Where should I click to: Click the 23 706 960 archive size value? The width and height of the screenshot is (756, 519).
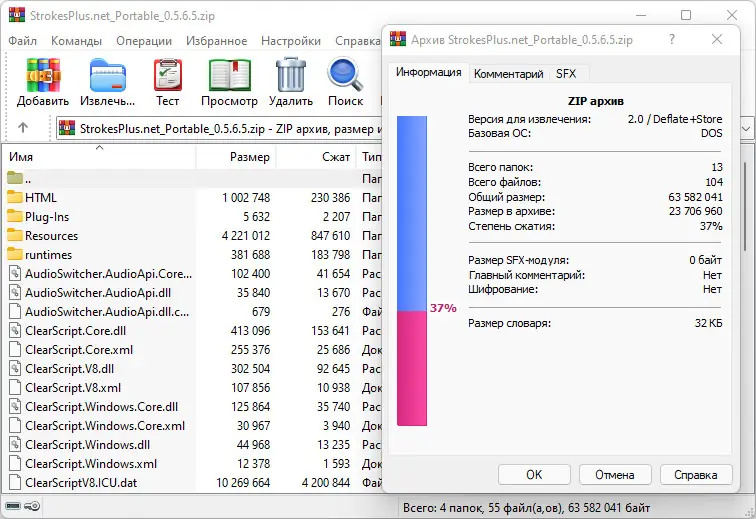[695, 211]
